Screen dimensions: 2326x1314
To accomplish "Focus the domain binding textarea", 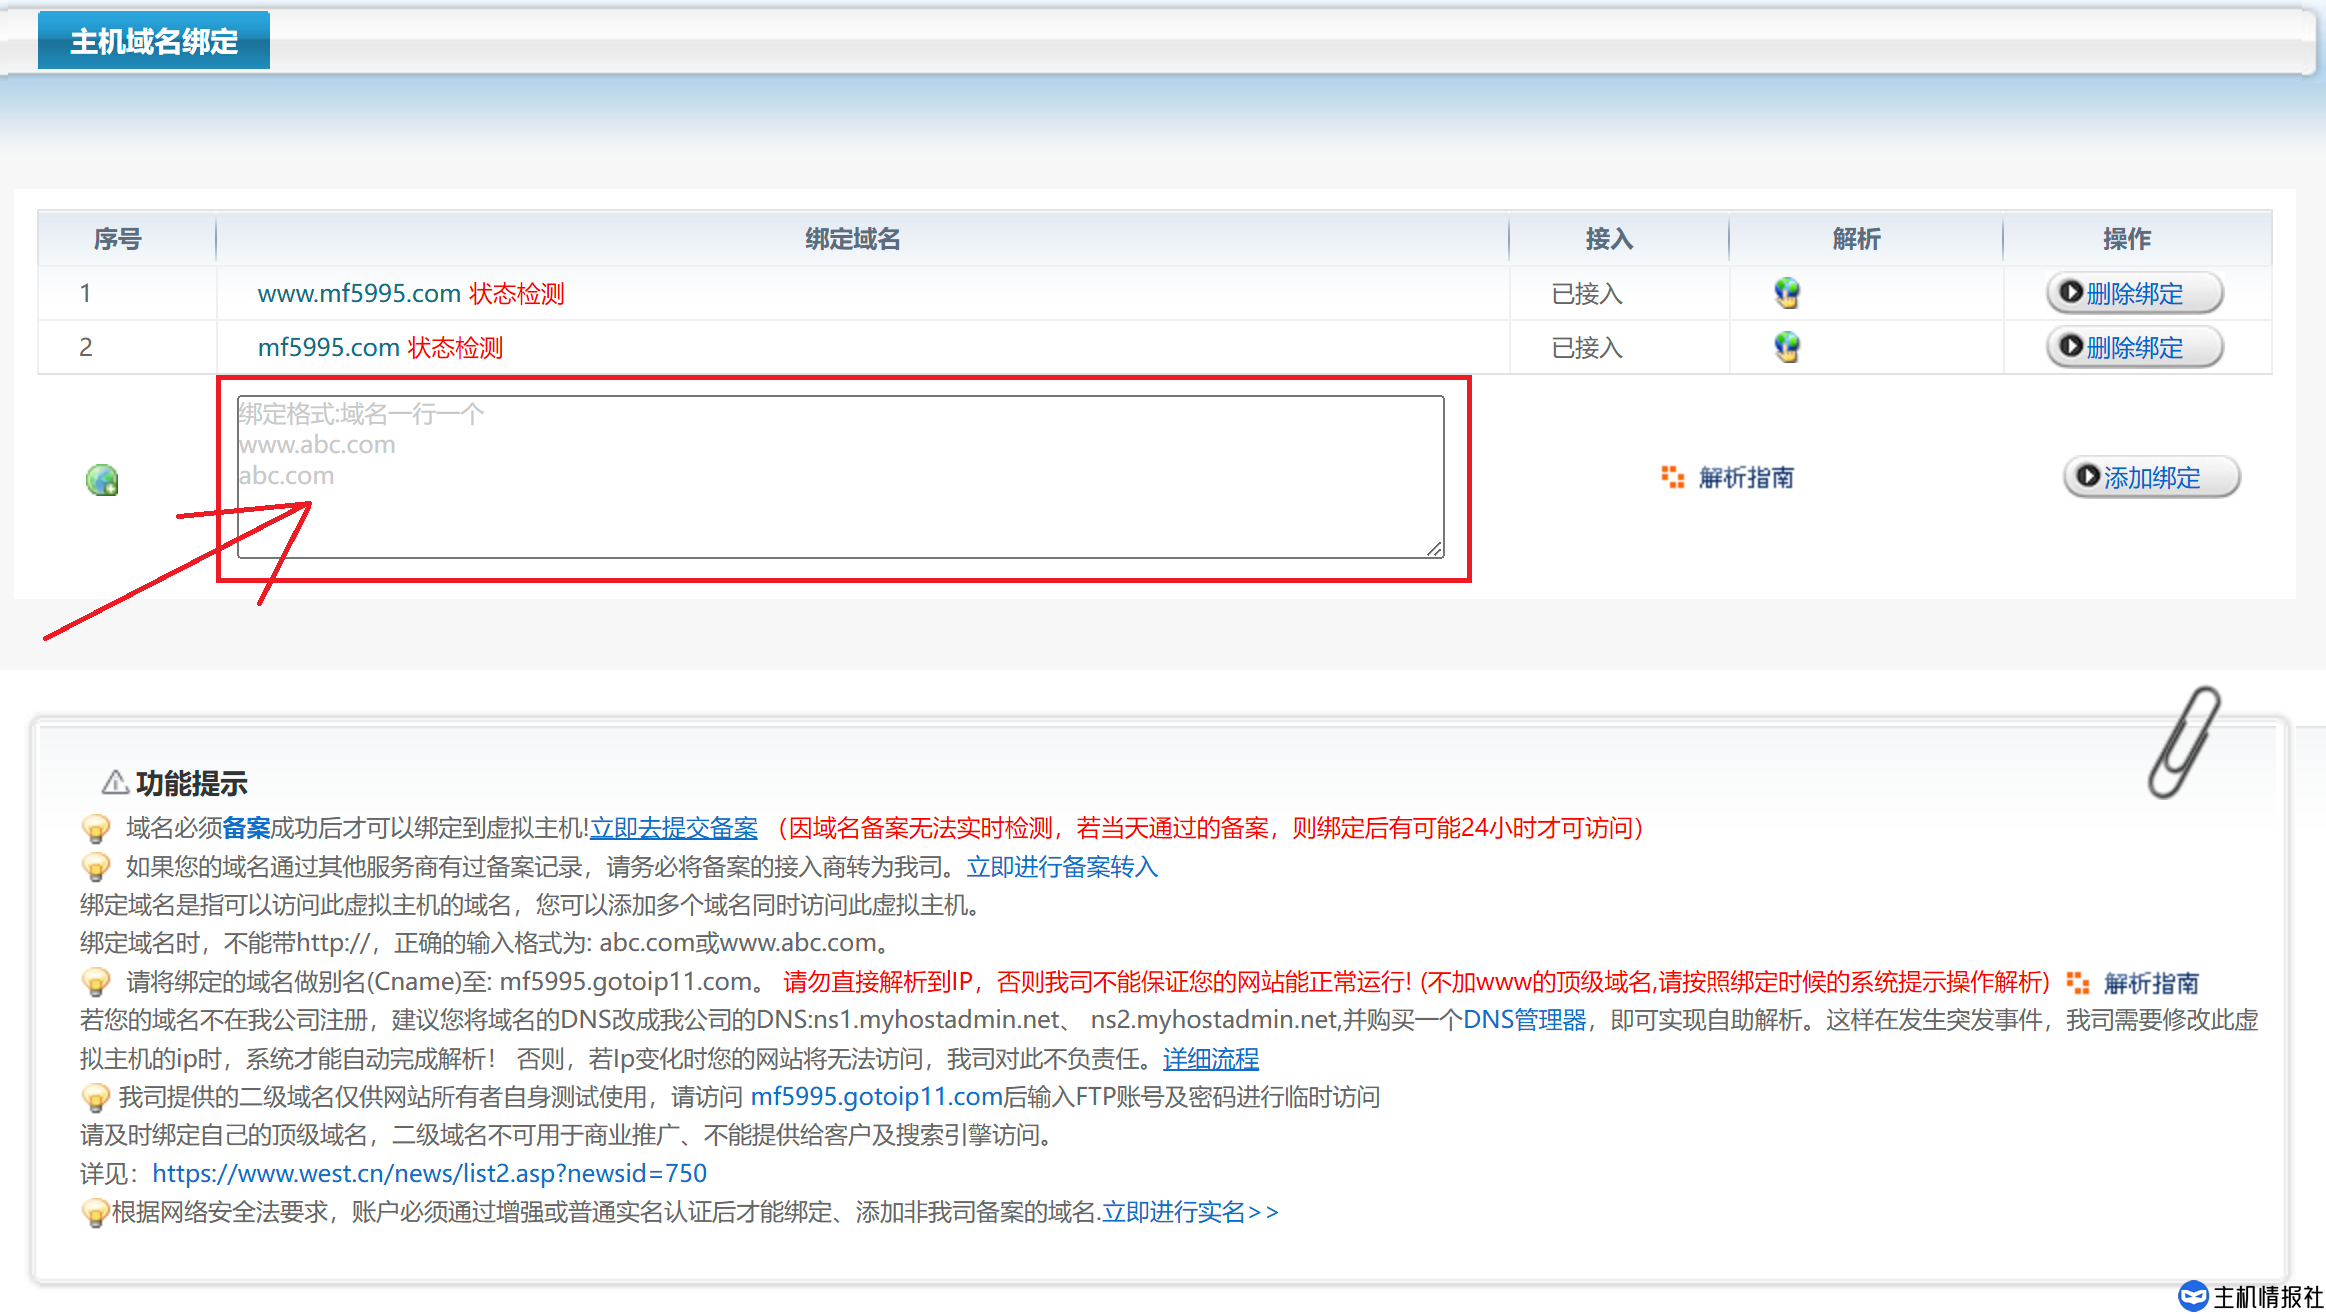I will point(840,477).
